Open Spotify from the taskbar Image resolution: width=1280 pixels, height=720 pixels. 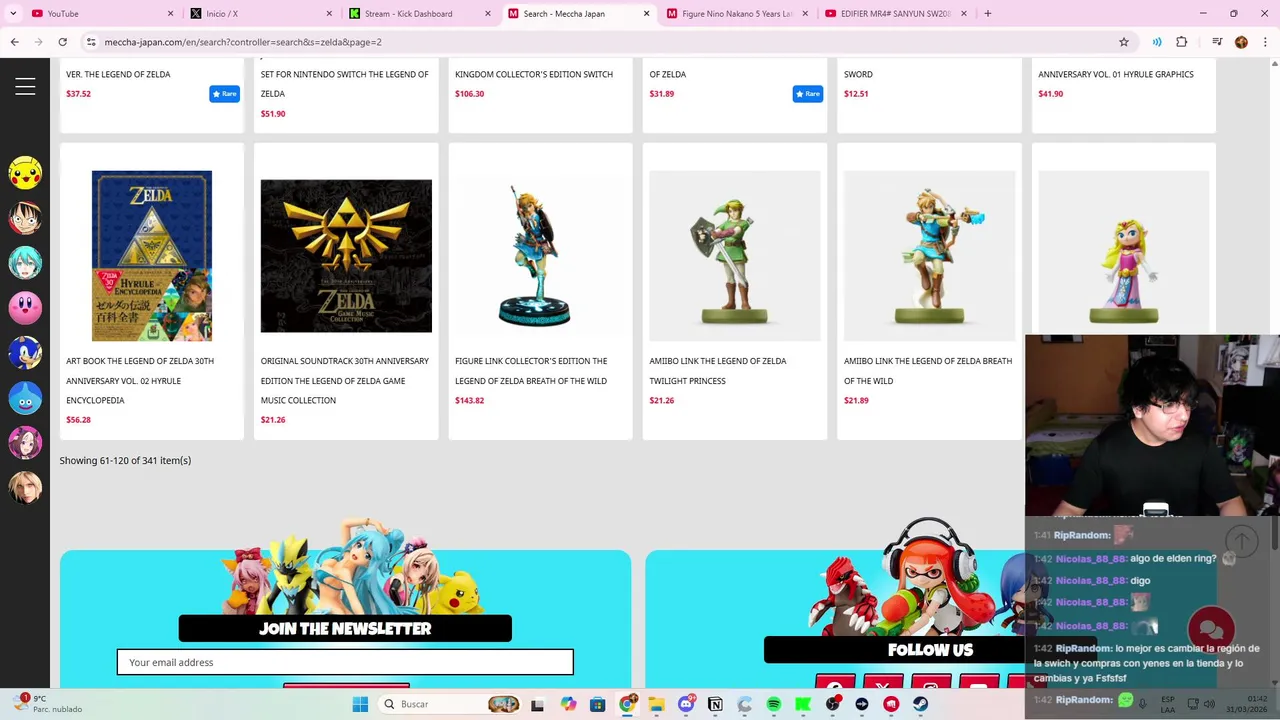(774, 704)
